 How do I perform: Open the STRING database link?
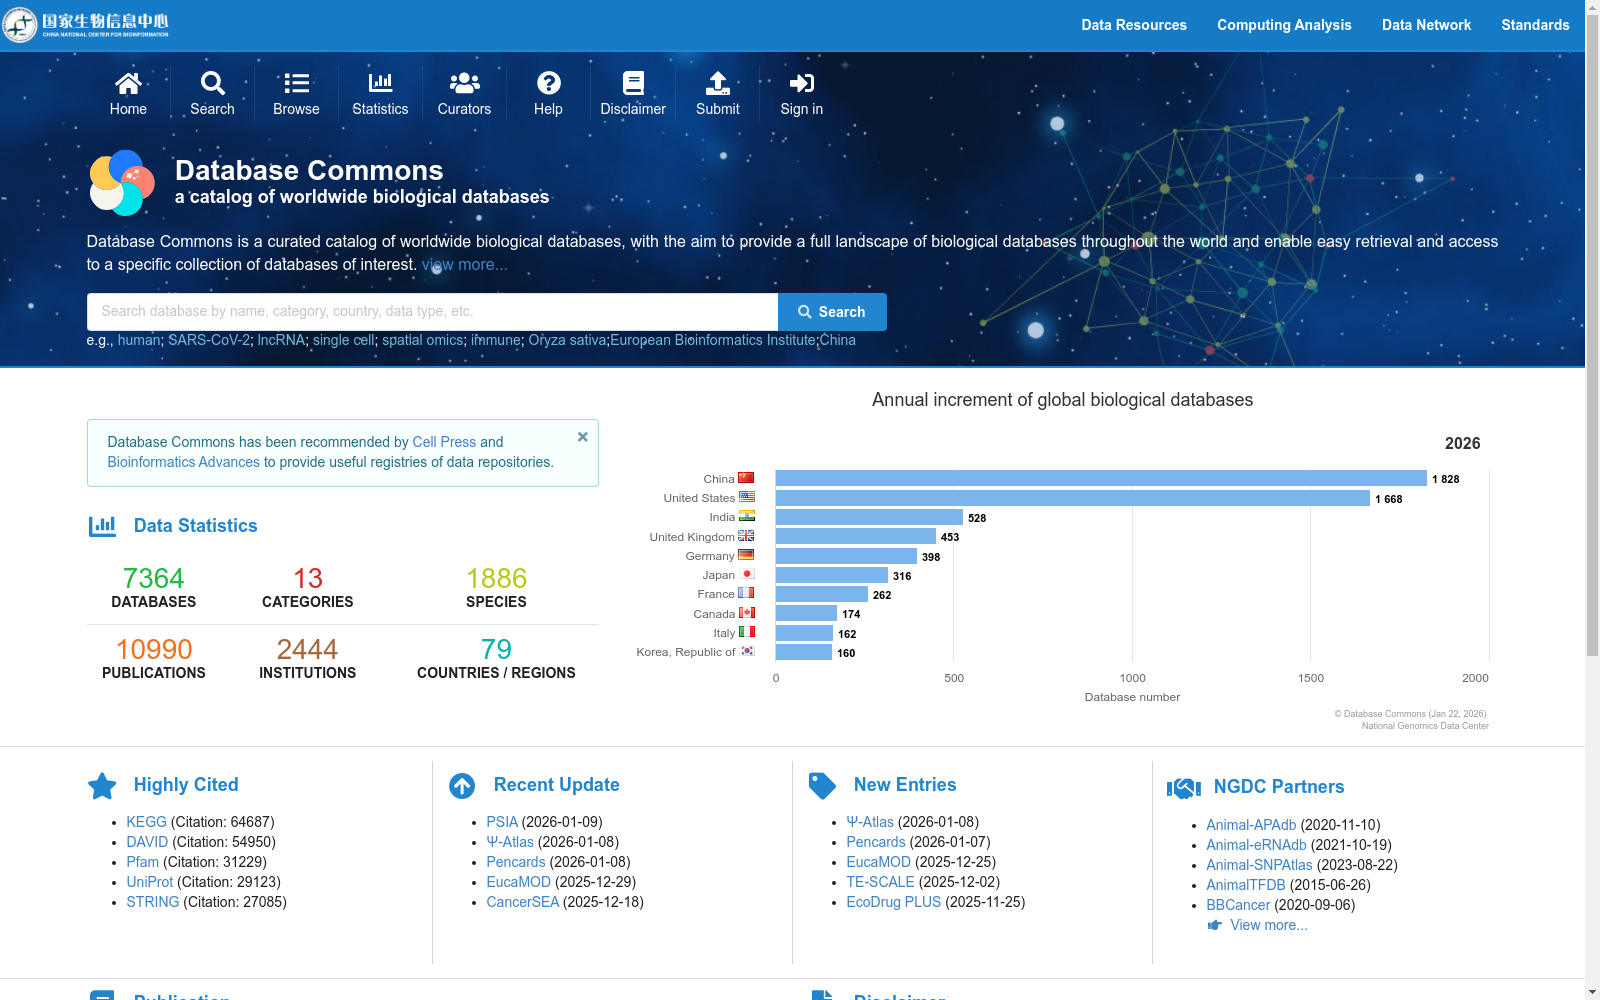coord(153,902)
